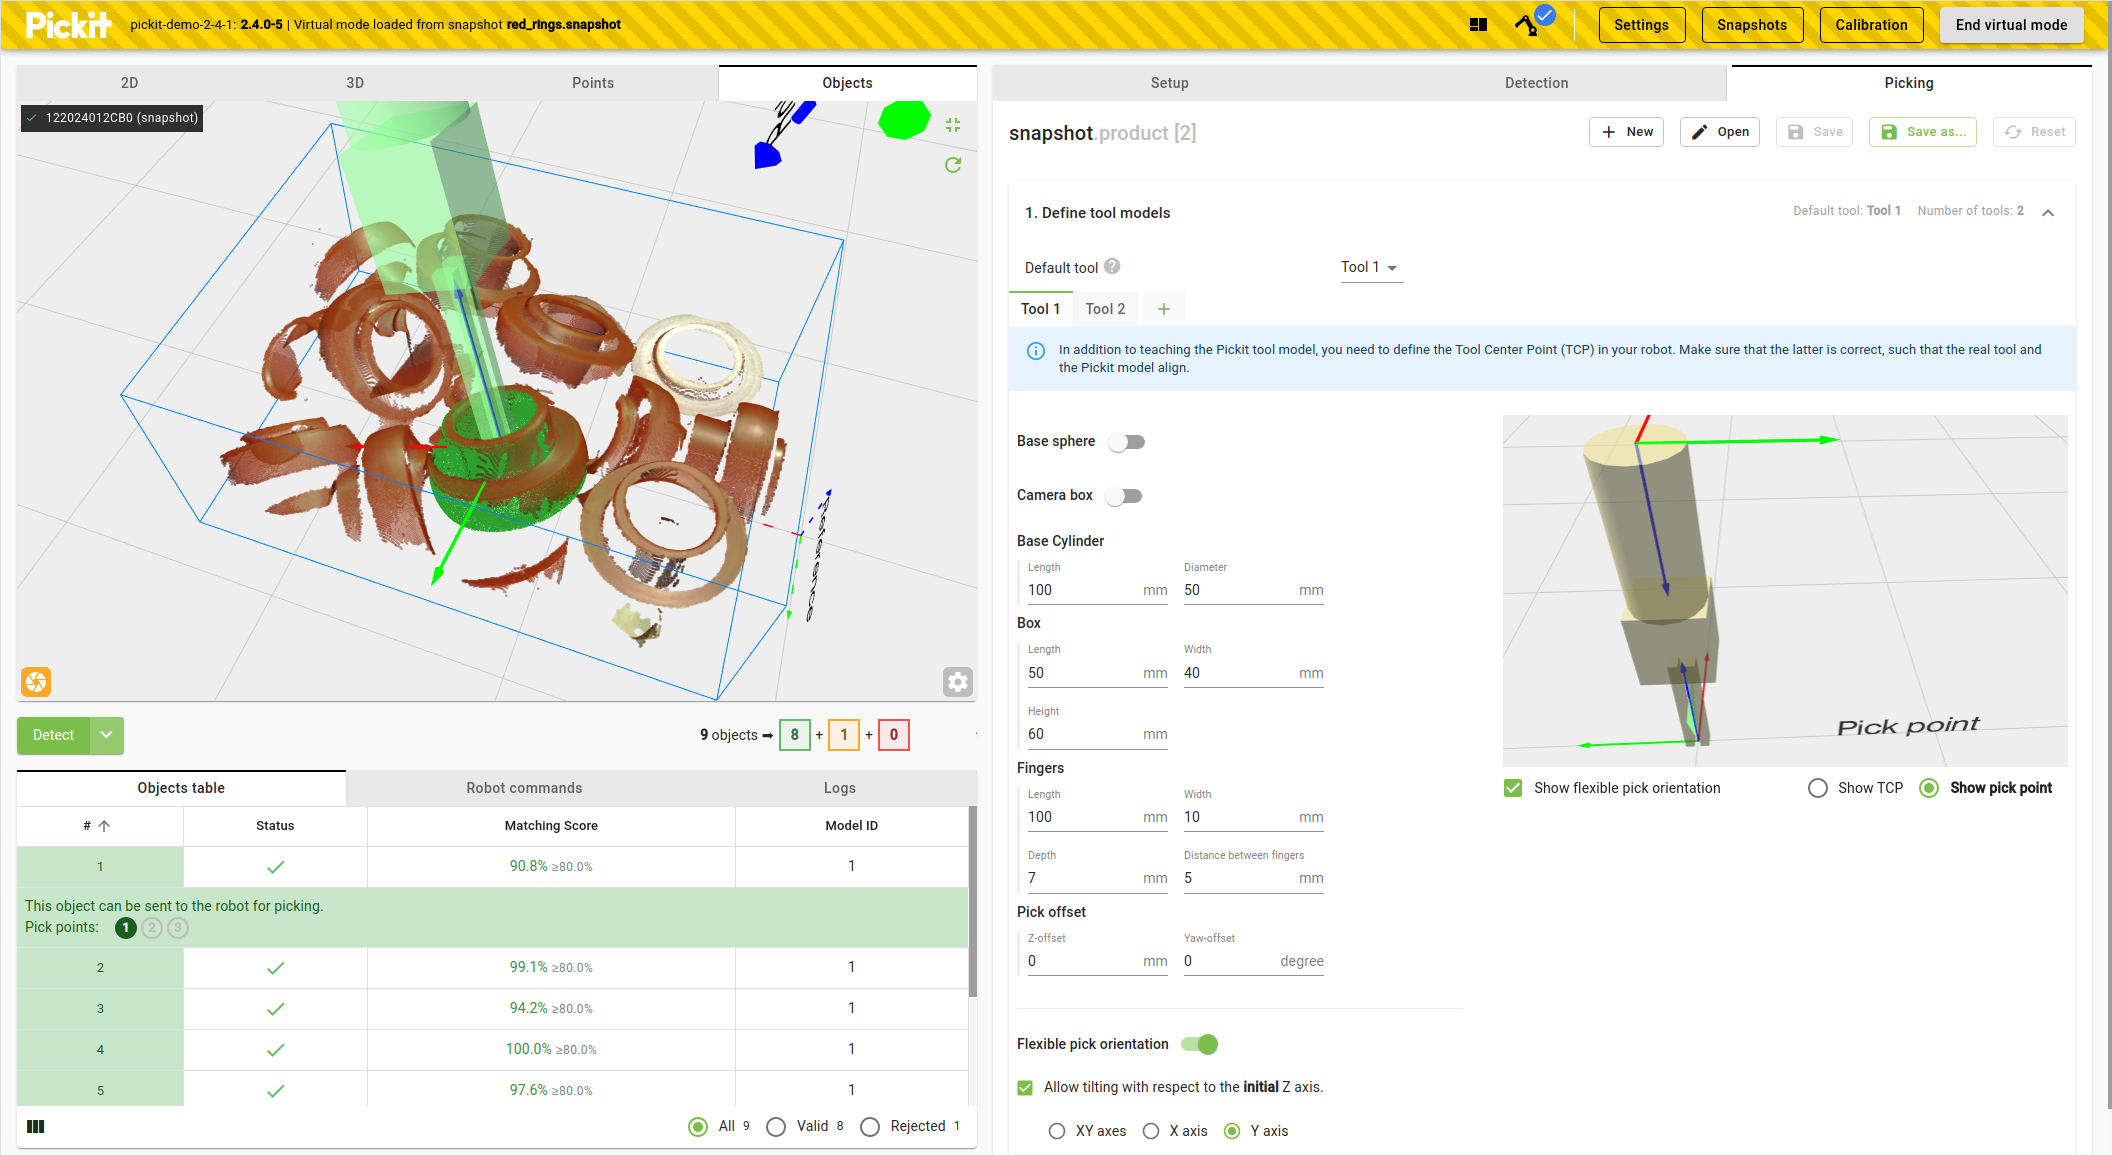Turn off Flexible pick orientation switch
2112x1155 pixels.
tap(1199, 1044)
